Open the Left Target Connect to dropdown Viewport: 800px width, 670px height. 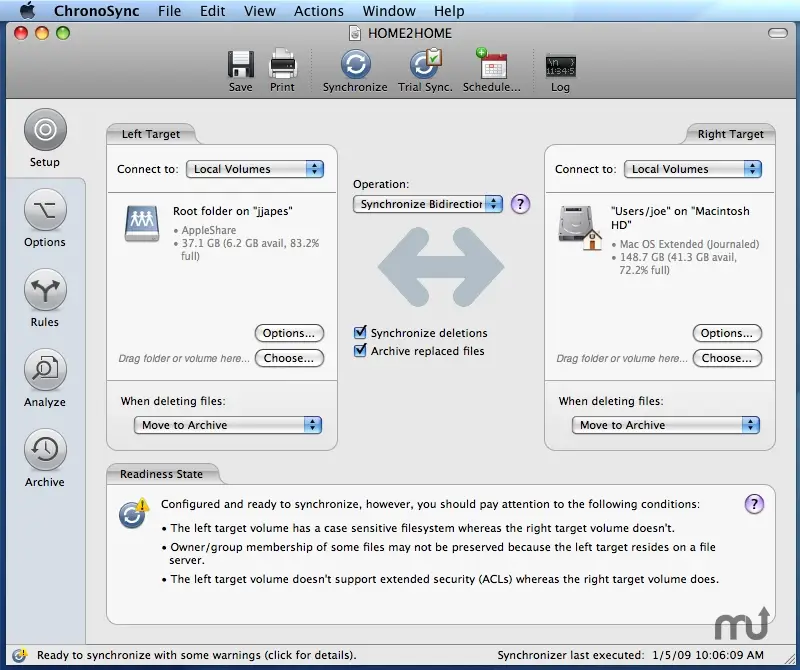[x=255, y=169]
